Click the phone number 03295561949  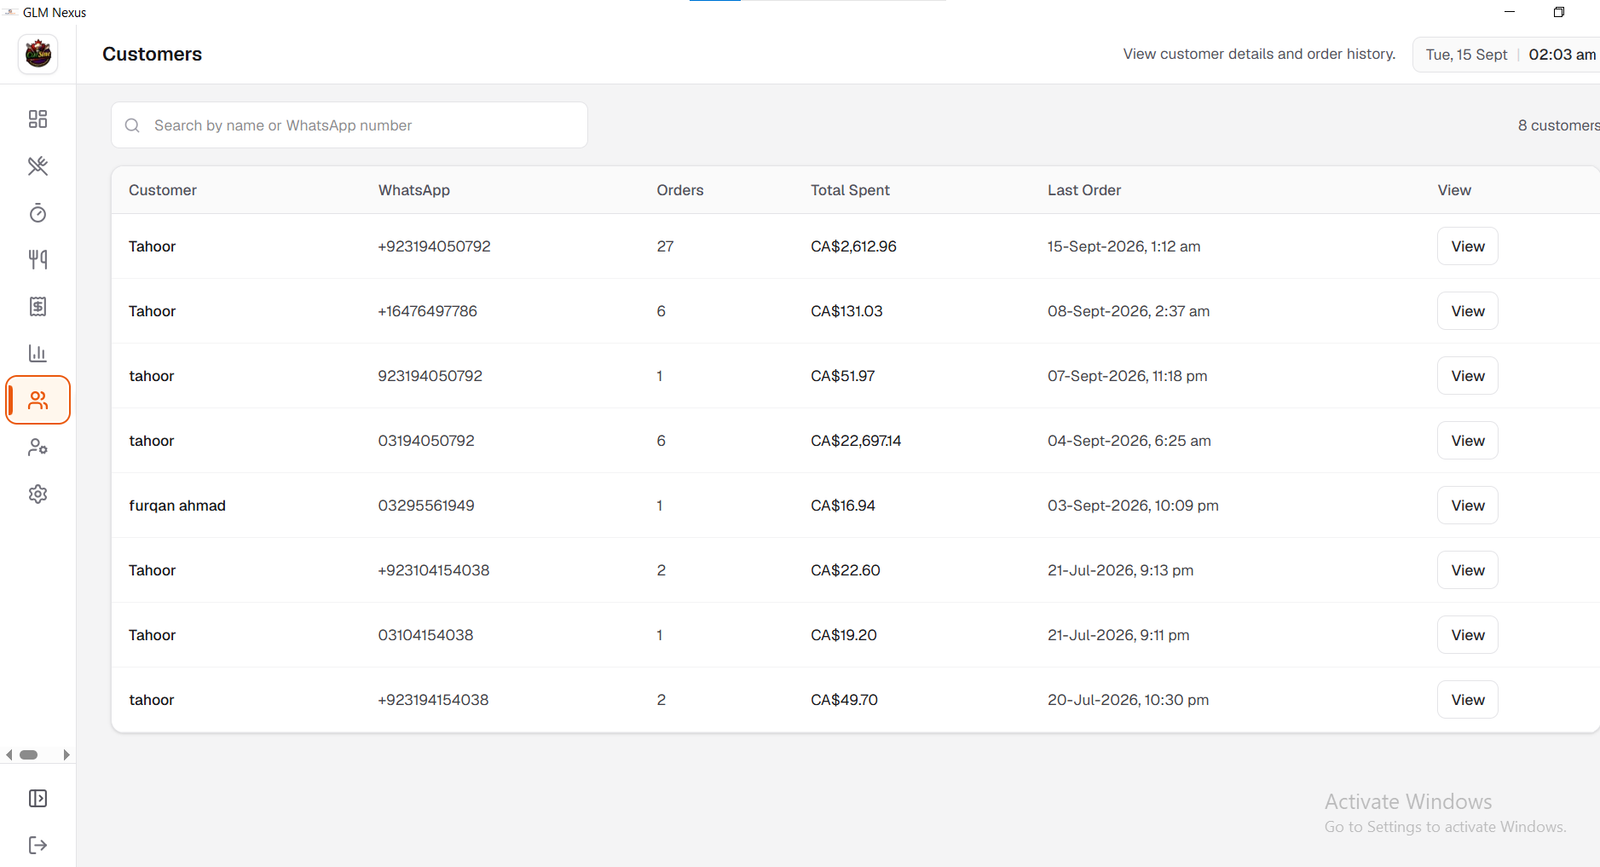point(426,506)
